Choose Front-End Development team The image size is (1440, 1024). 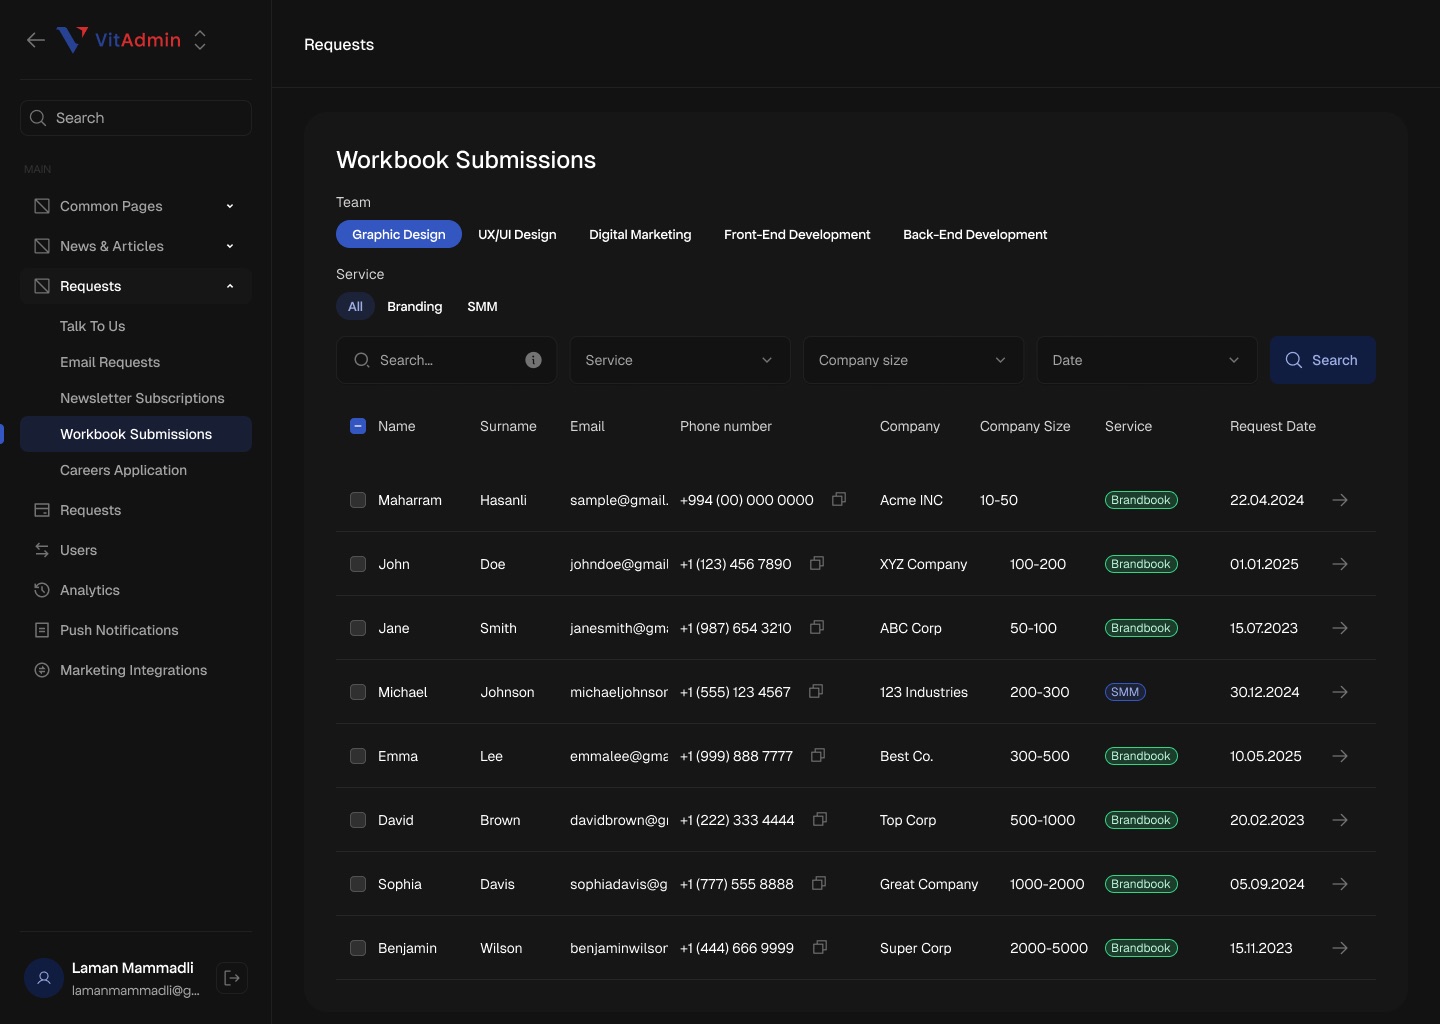click(x=797, y=234)
